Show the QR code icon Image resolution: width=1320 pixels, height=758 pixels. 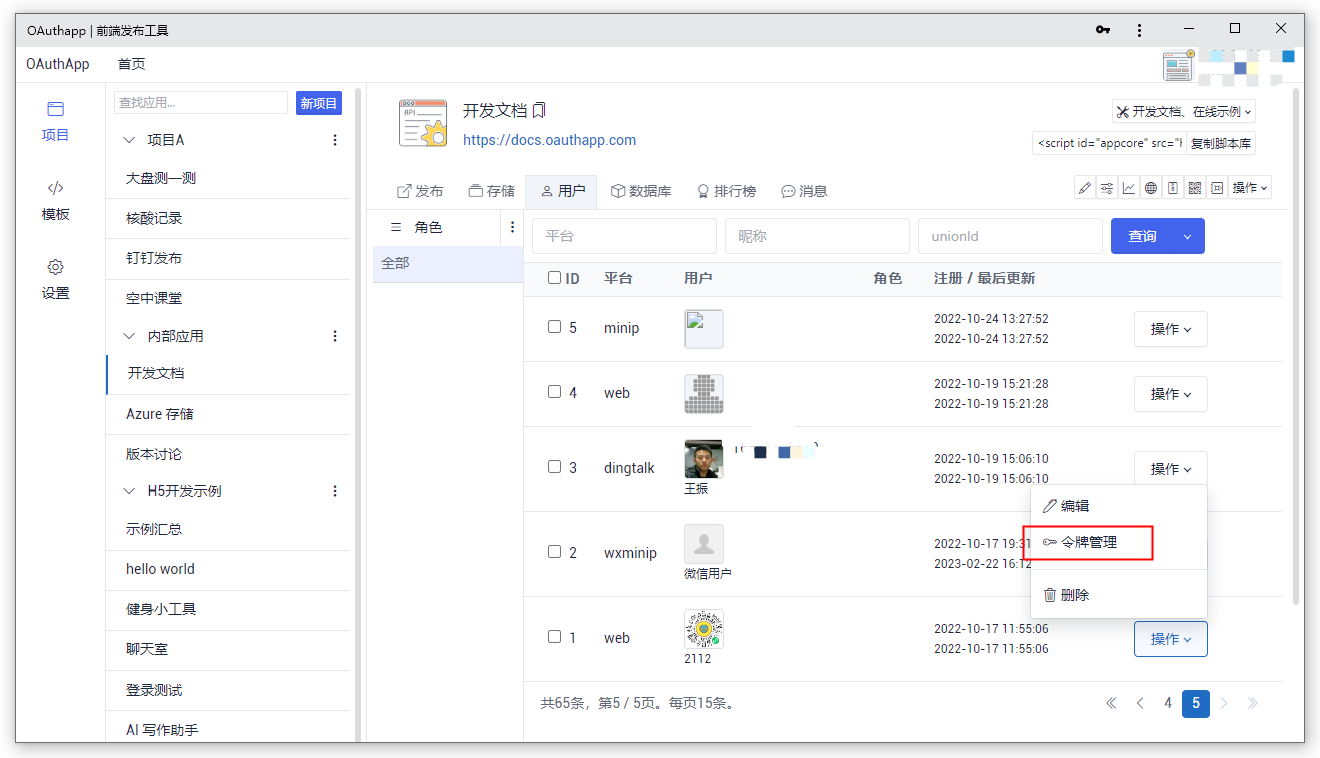pos(1195,188)
